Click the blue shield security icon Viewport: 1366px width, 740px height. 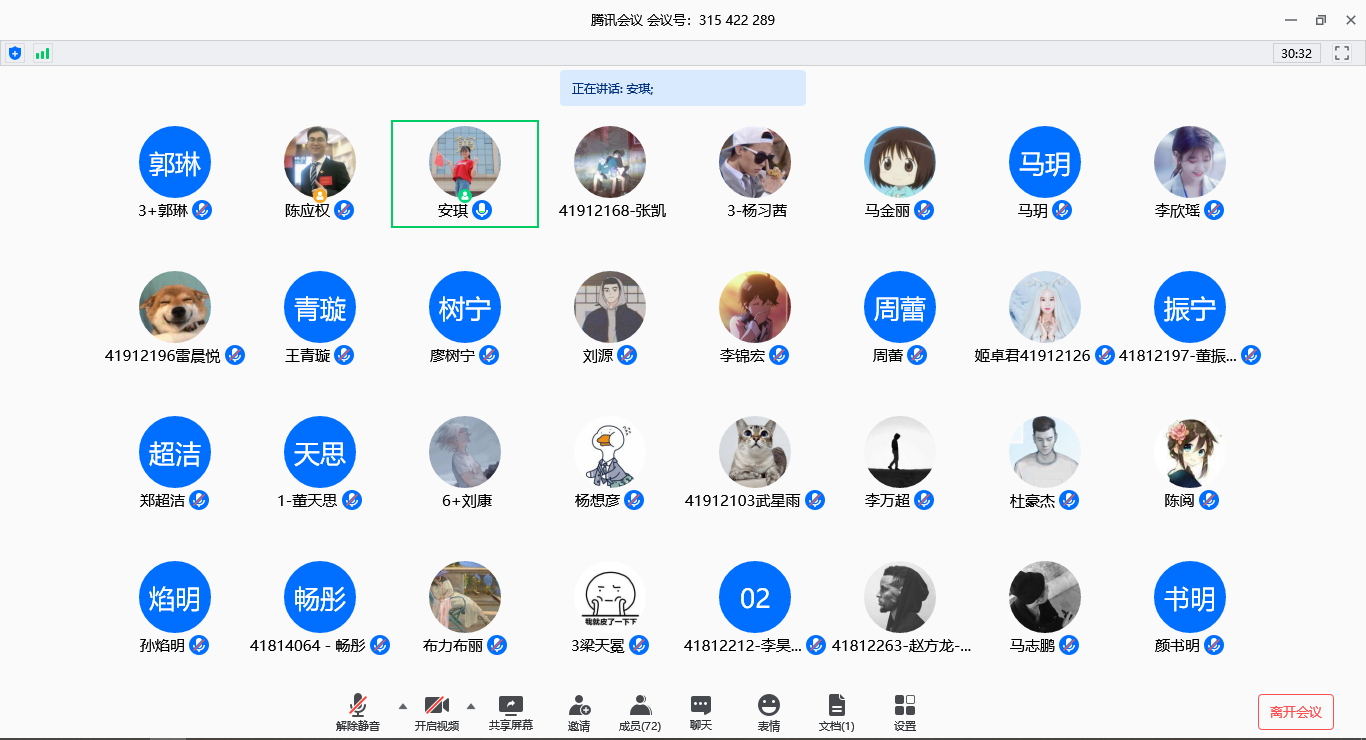pos(15,53)
